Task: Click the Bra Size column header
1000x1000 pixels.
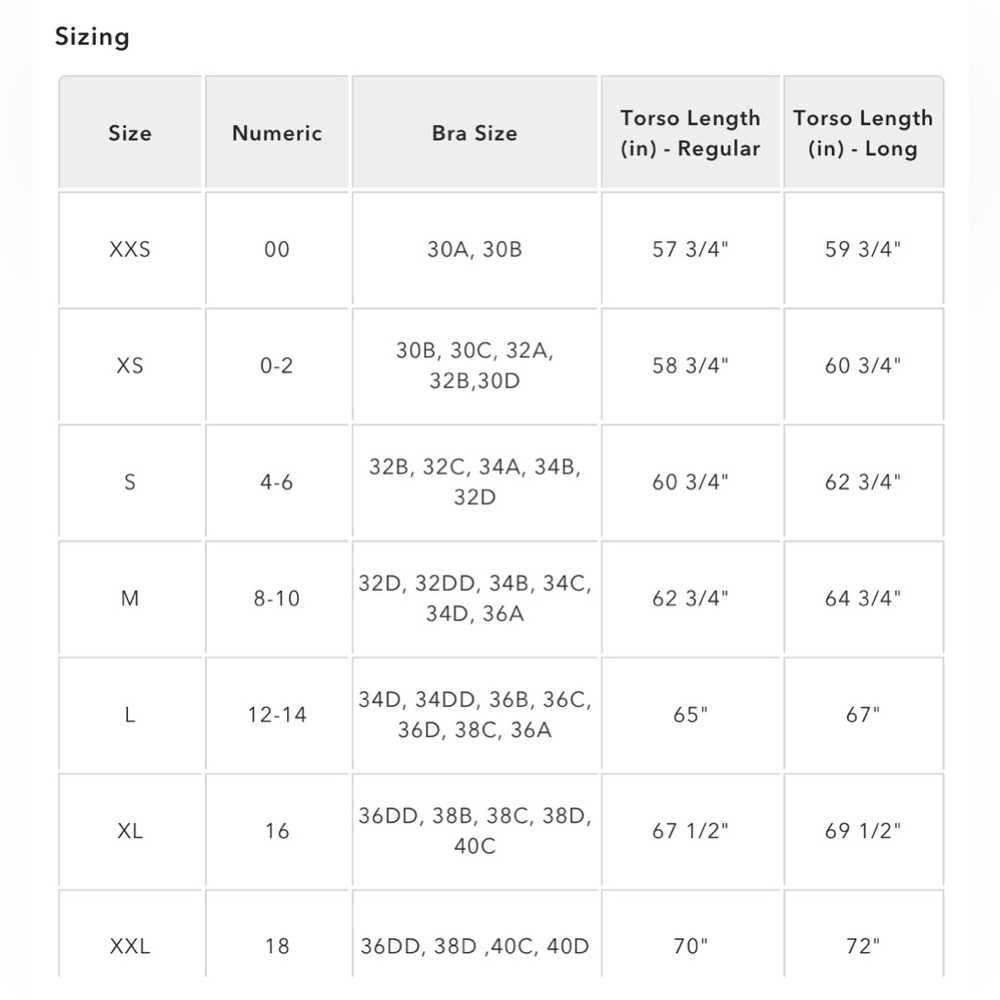Action: (474, 133)
